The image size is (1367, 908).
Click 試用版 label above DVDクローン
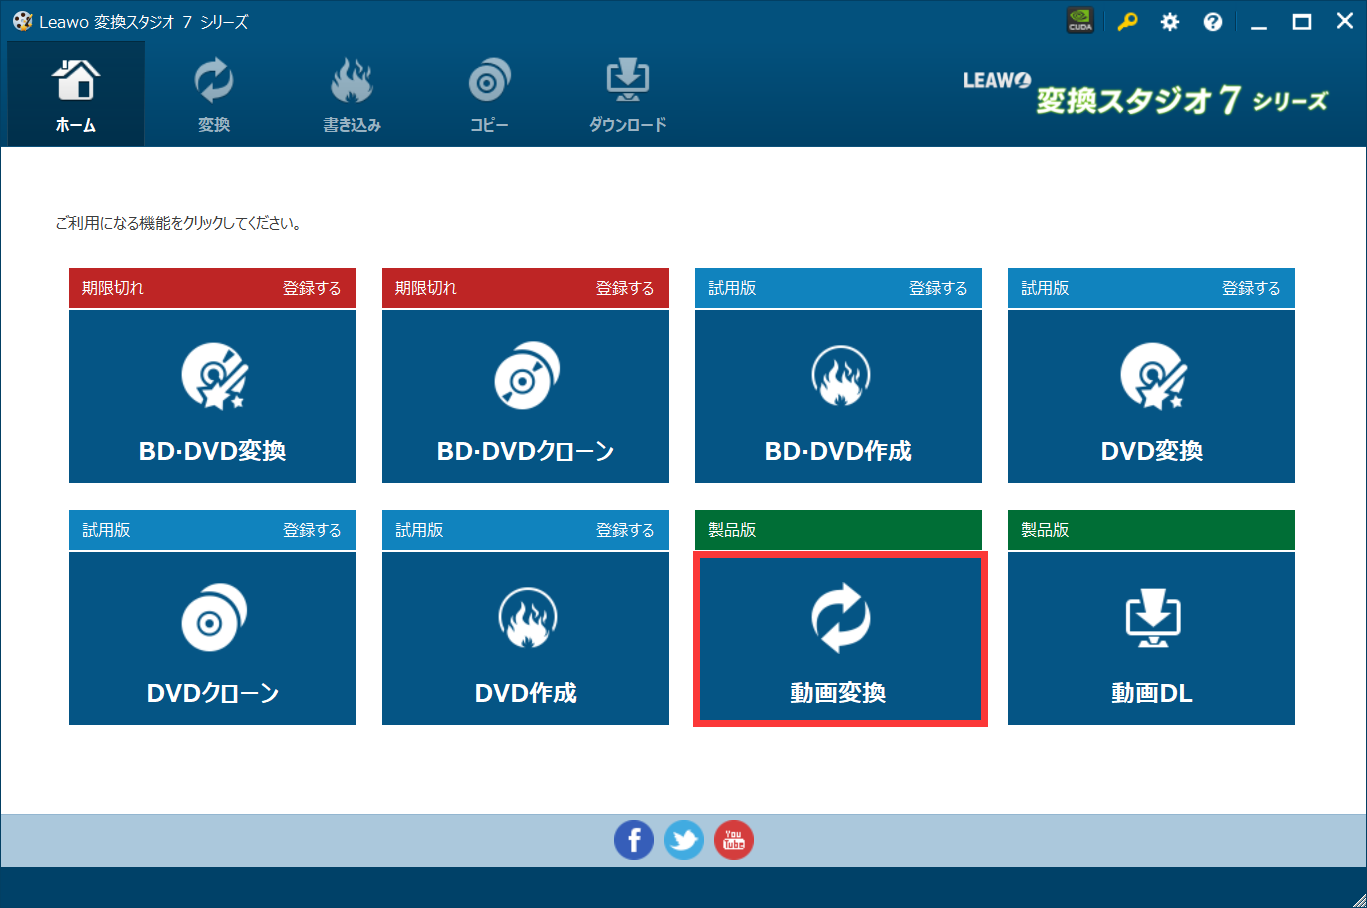tap(106, 530)
